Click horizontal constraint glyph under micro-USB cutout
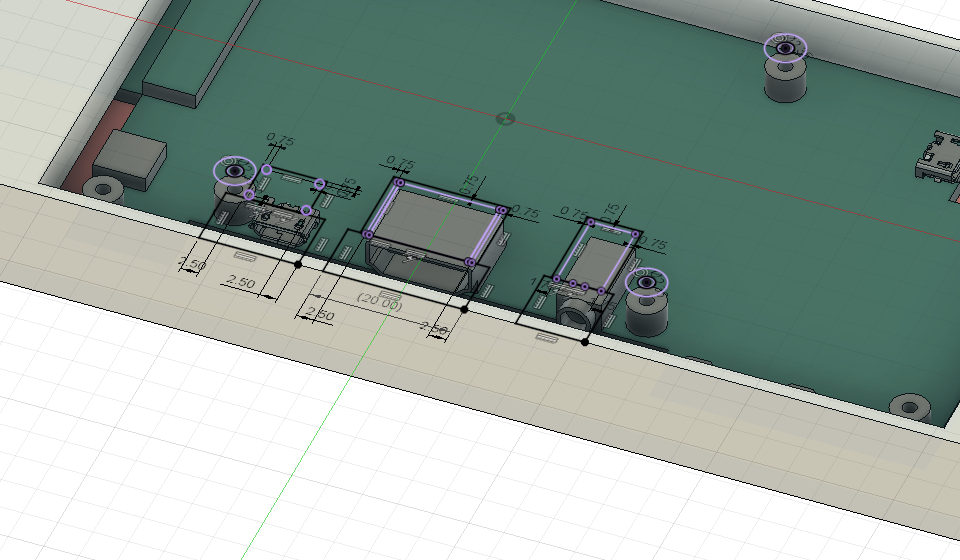 point(244,256)
